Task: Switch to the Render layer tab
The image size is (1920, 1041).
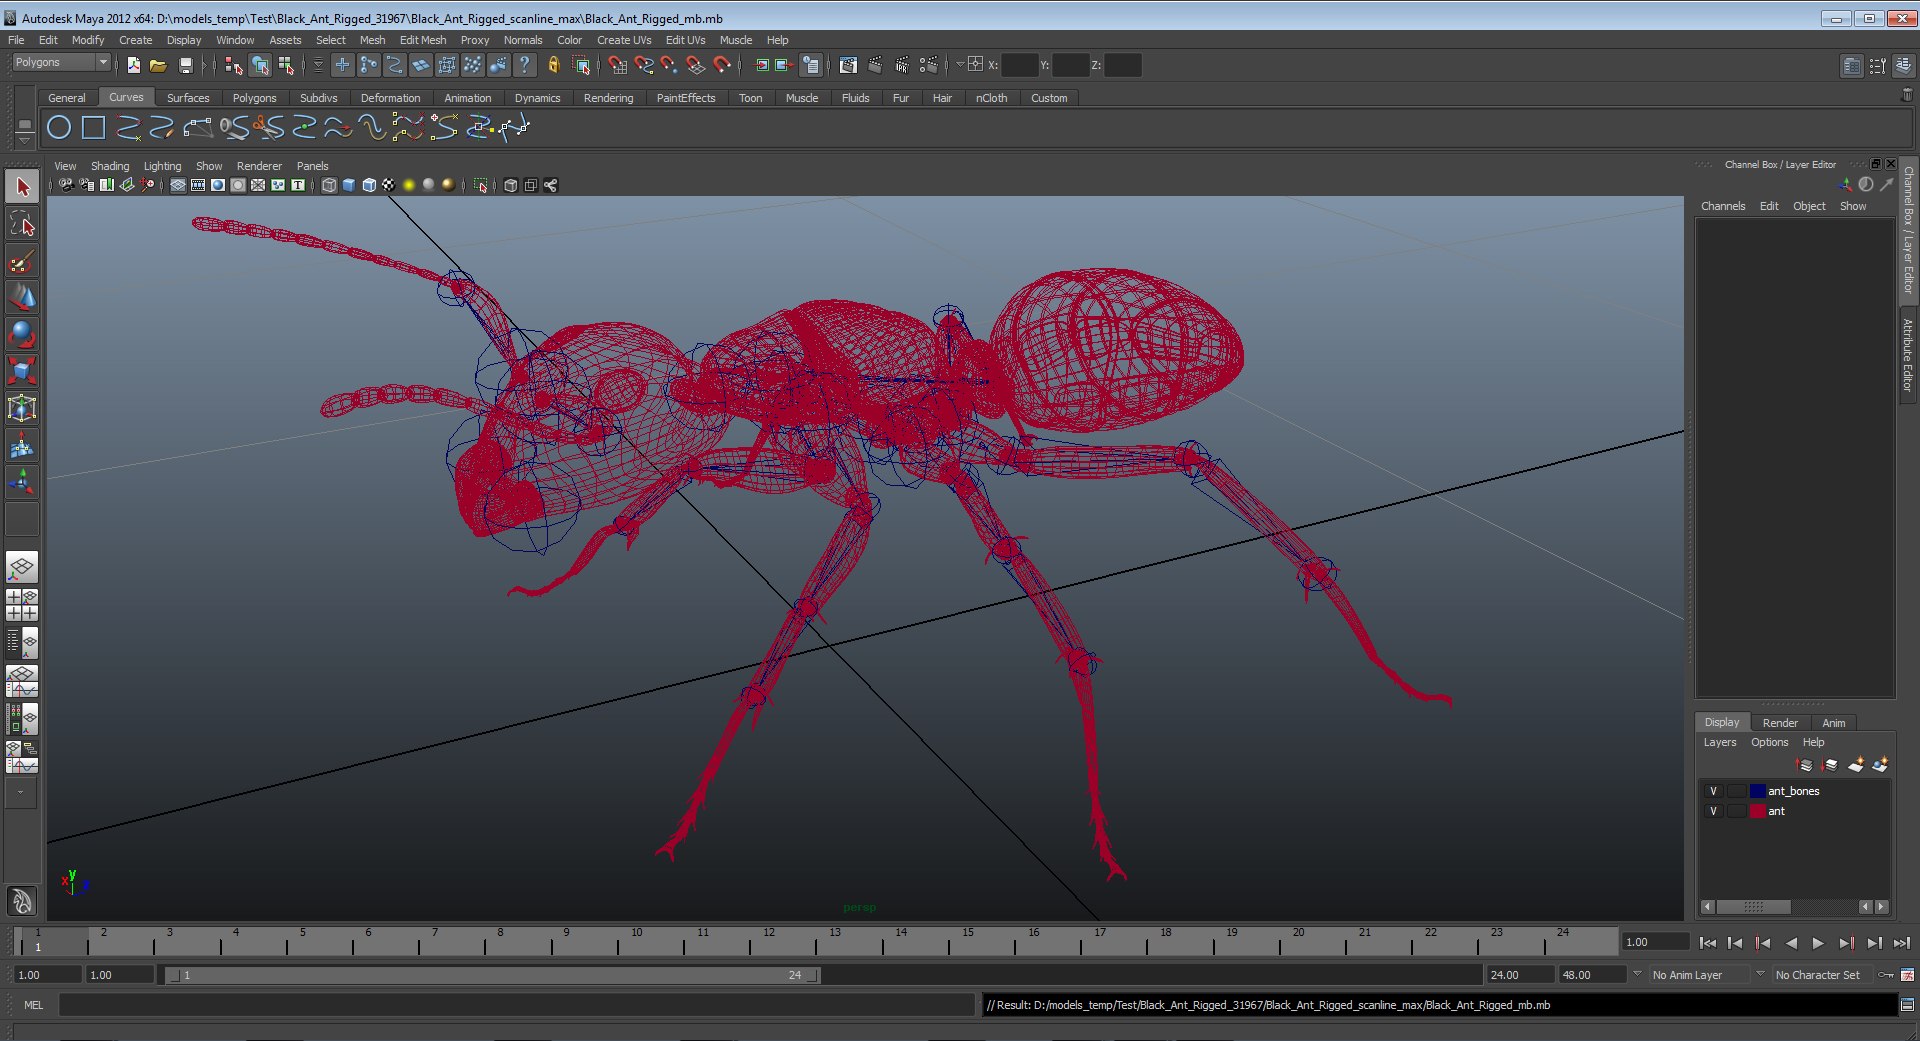Action: pos(1779,723)
